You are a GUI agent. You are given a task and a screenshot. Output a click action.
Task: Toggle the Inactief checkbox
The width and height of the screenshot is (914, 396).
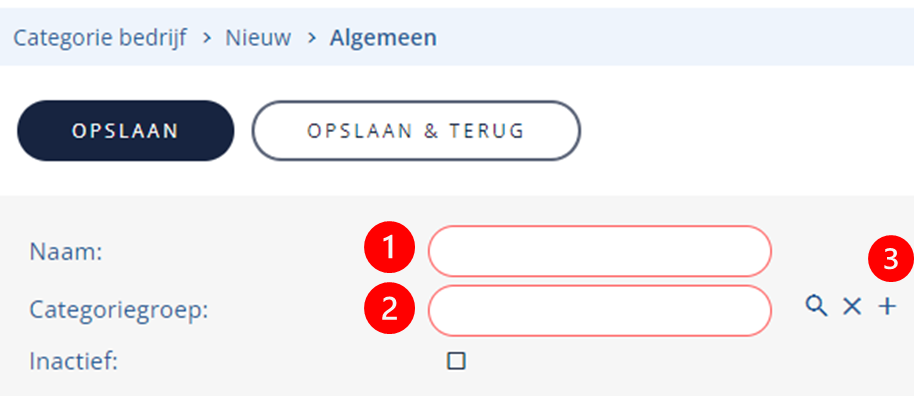coord(456,361)
